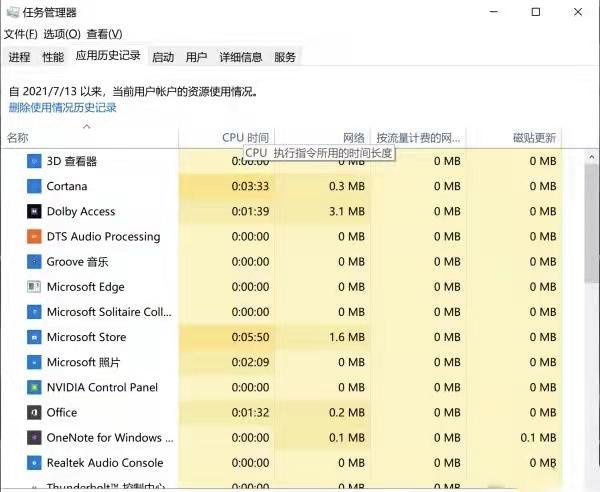Click the Microsoft Edge icon

[x=34, y=287]
